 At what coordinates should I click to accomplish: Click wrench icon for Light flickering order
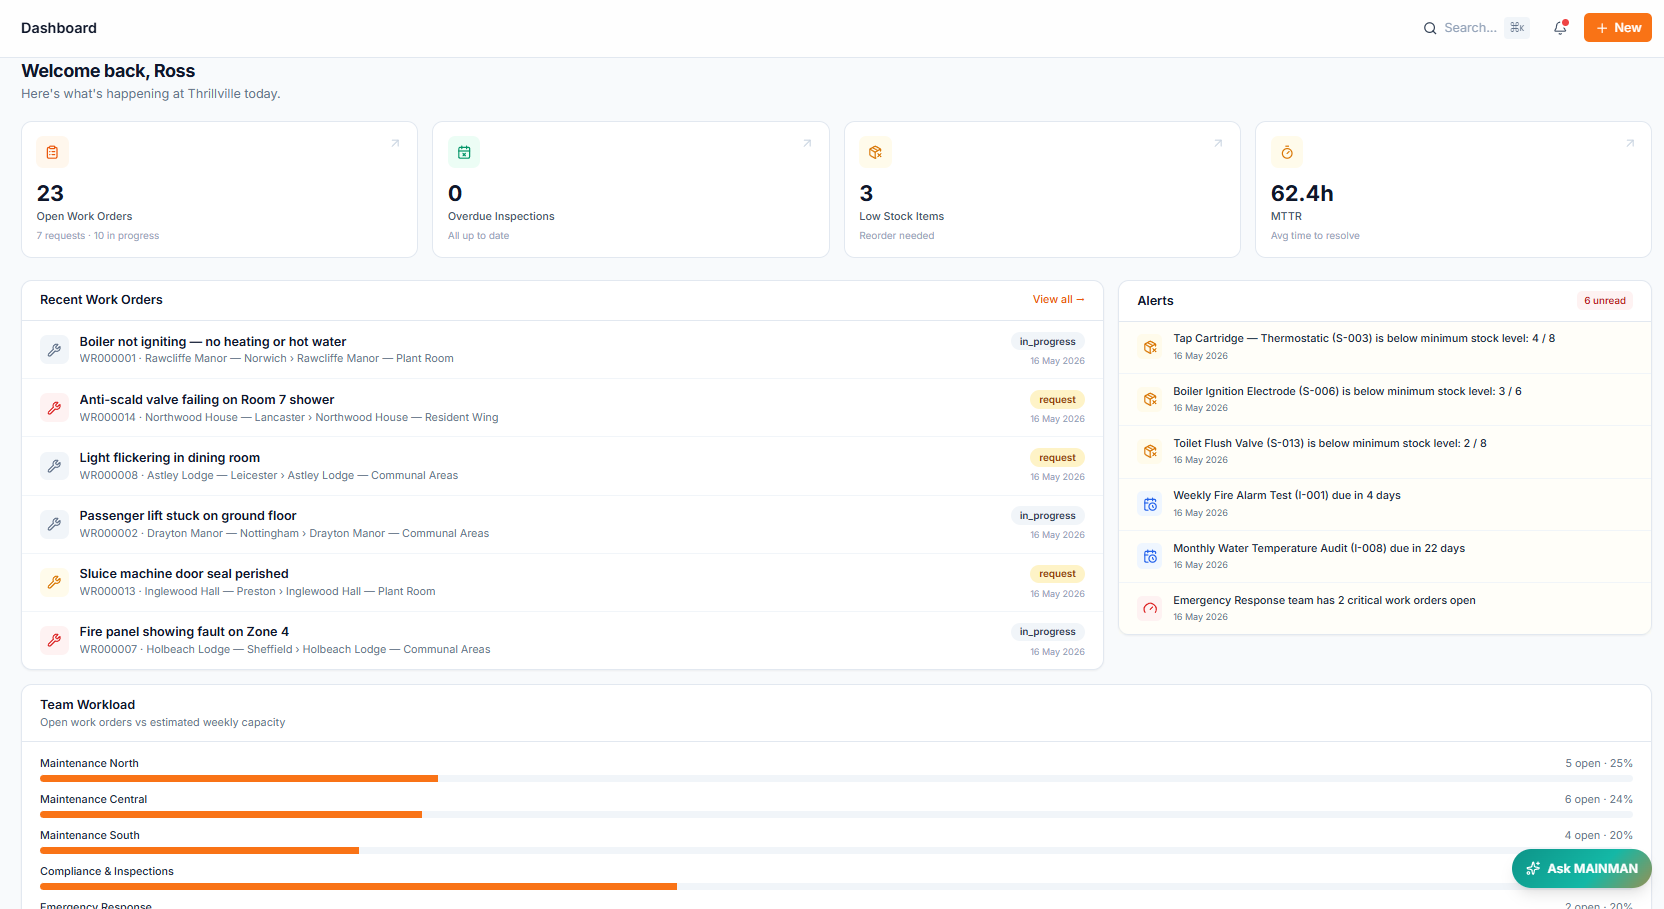(x=54, y=465)
